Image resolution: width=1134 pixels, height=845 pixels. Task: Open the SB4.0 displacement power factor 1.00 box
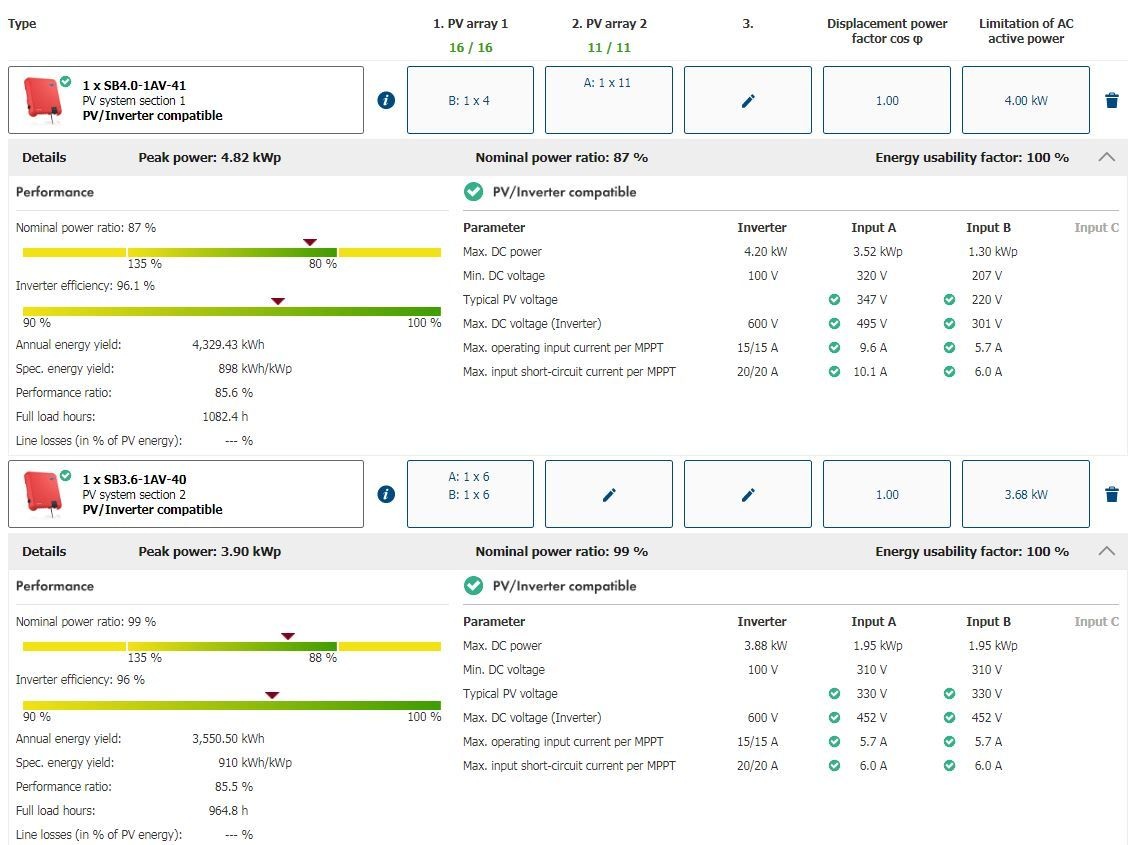[x=886, y=100]
